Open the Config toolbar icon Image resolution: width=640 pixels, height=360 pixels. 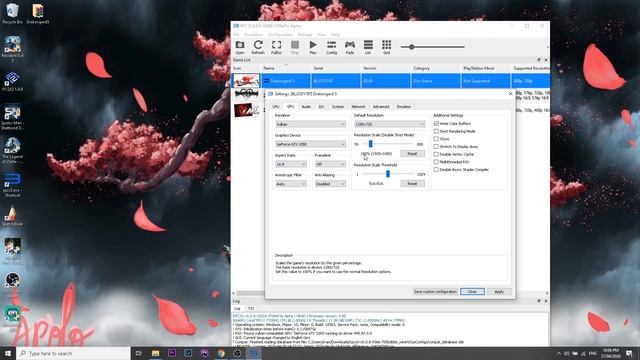point(331,47)
